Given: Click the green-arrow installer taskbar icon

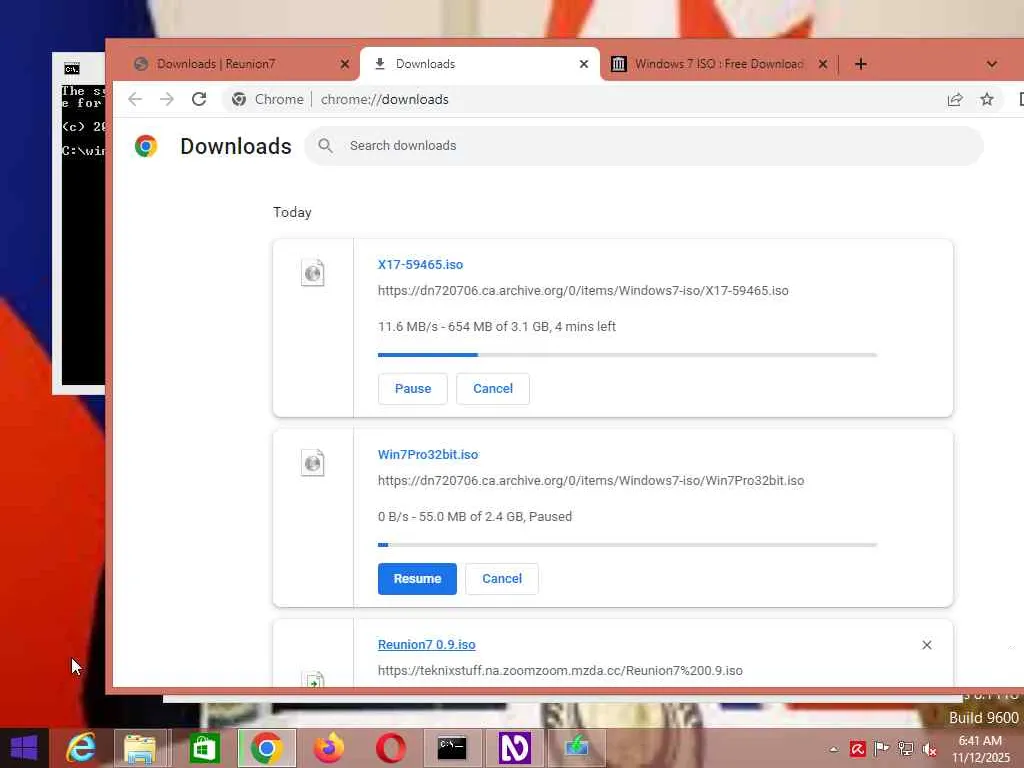Looking at the screenshot, I should pos(577,748).
